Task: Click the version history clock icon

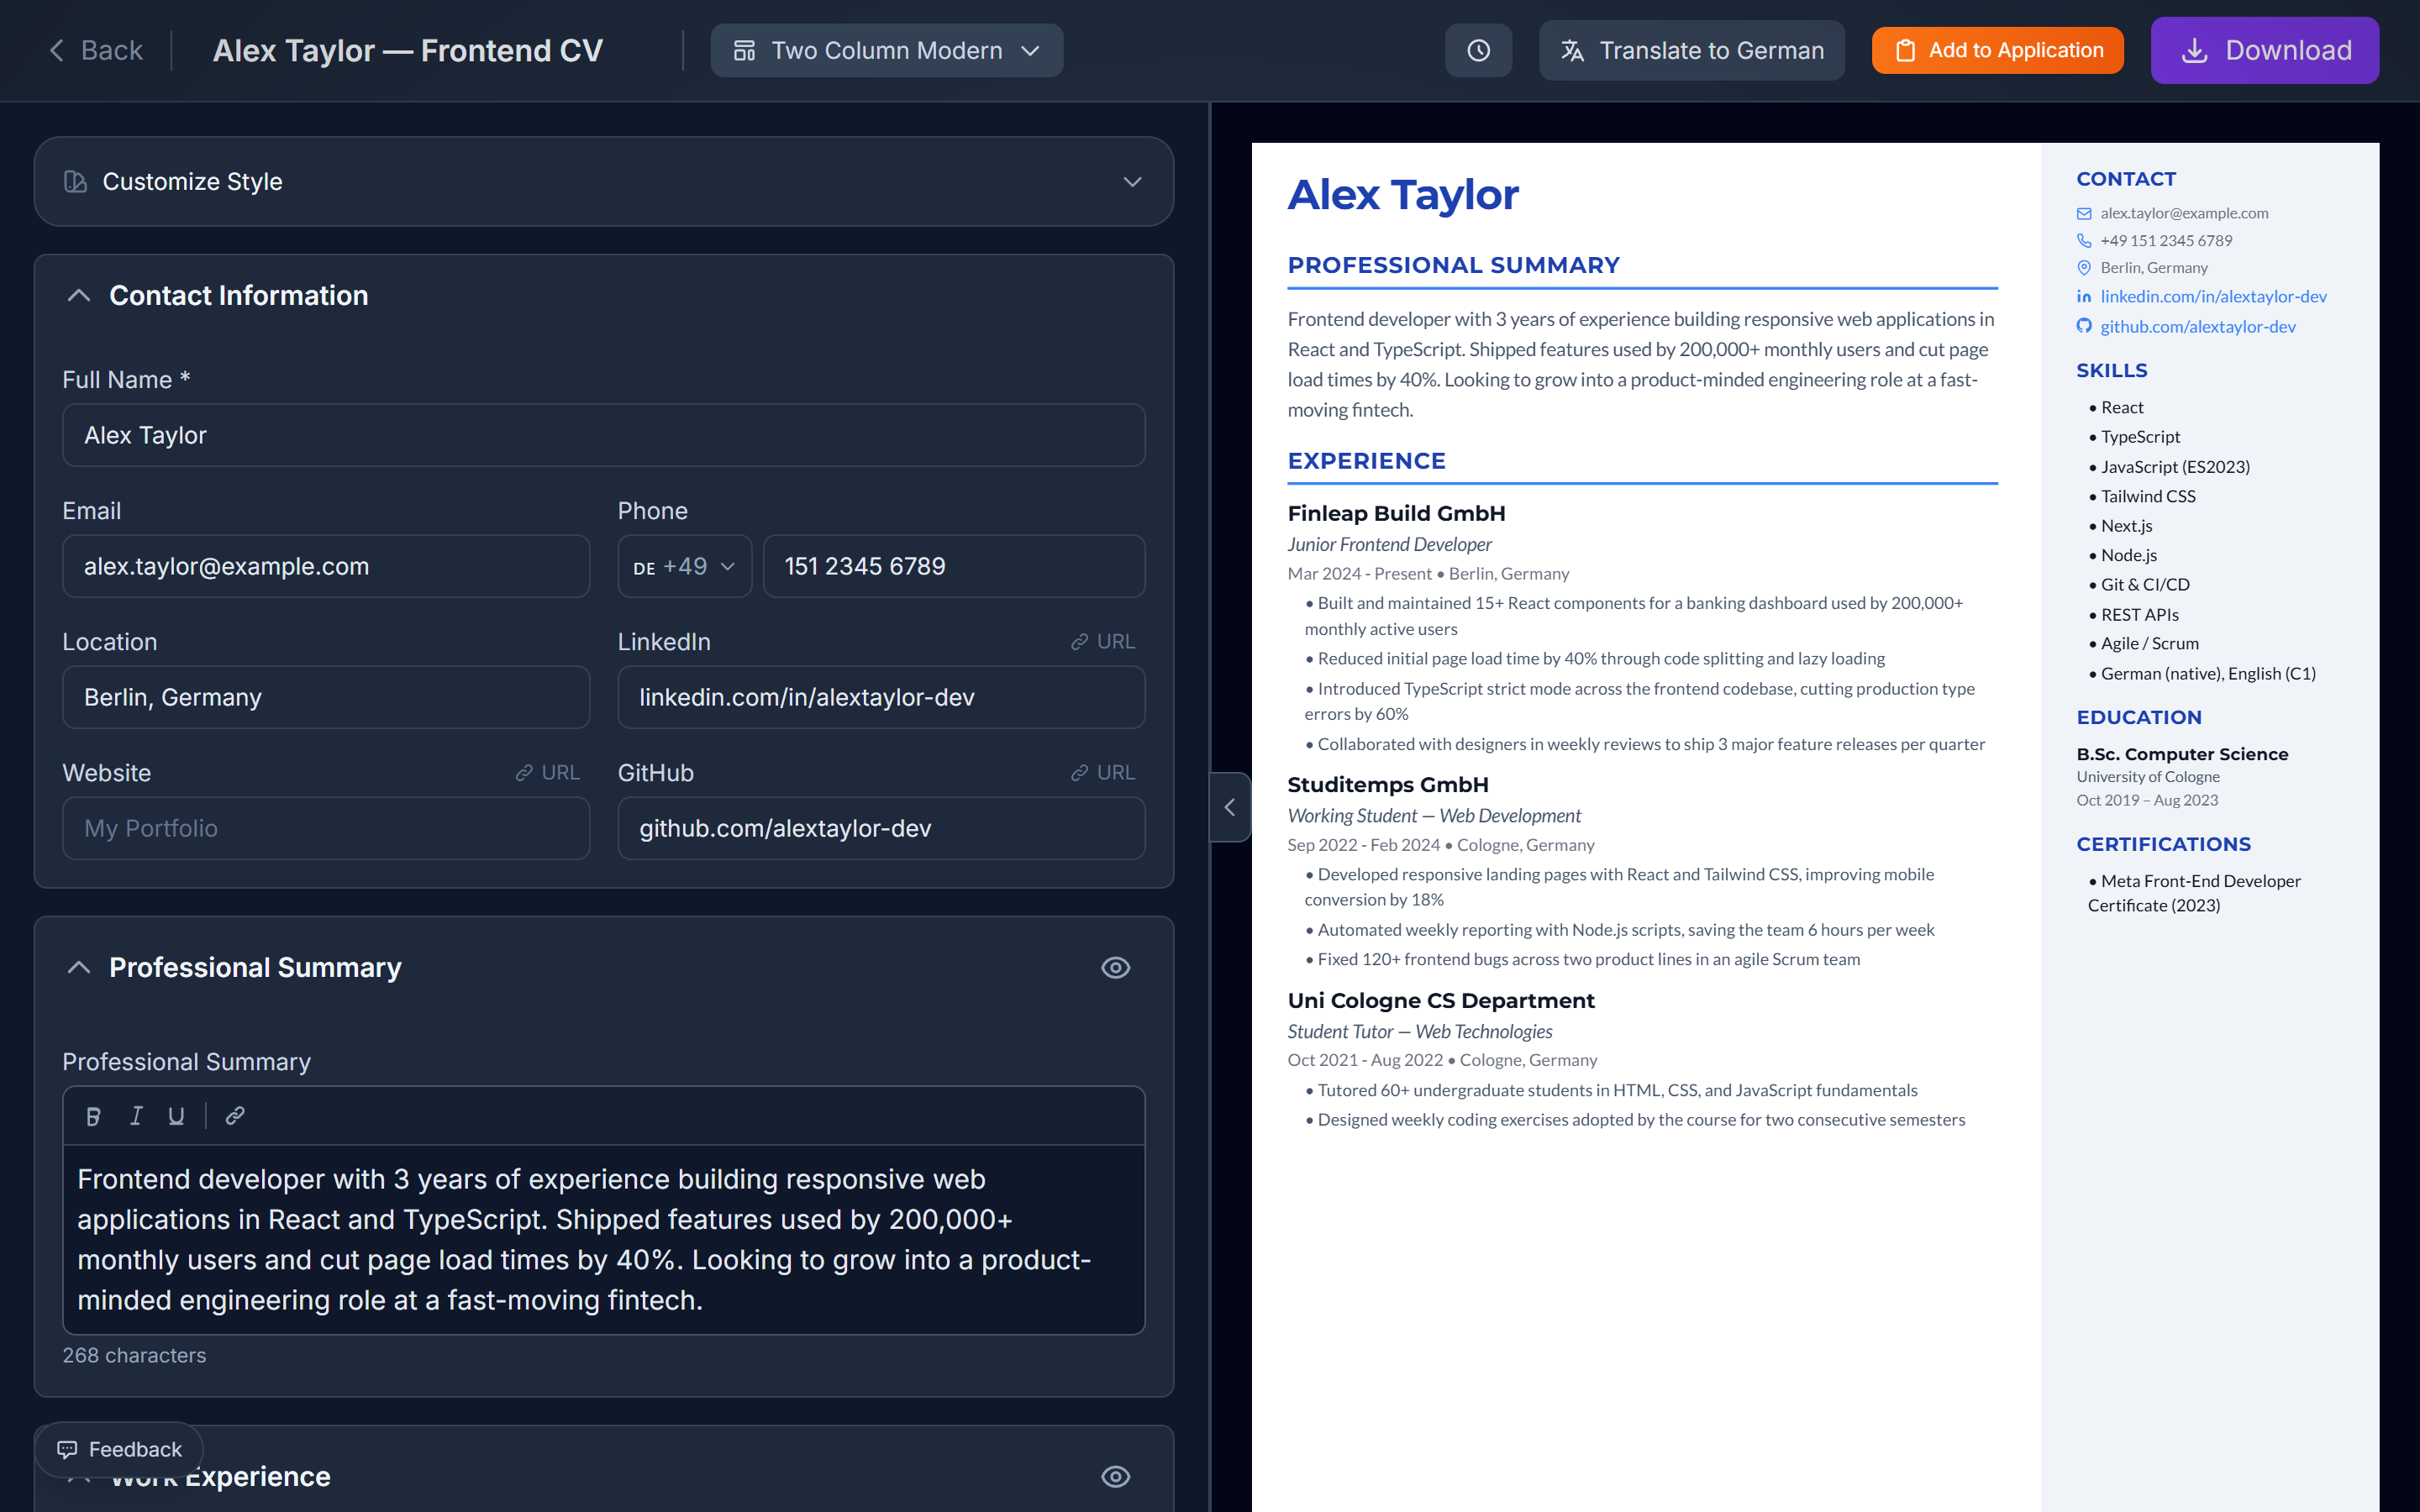Action: (x=1478, y=50)
